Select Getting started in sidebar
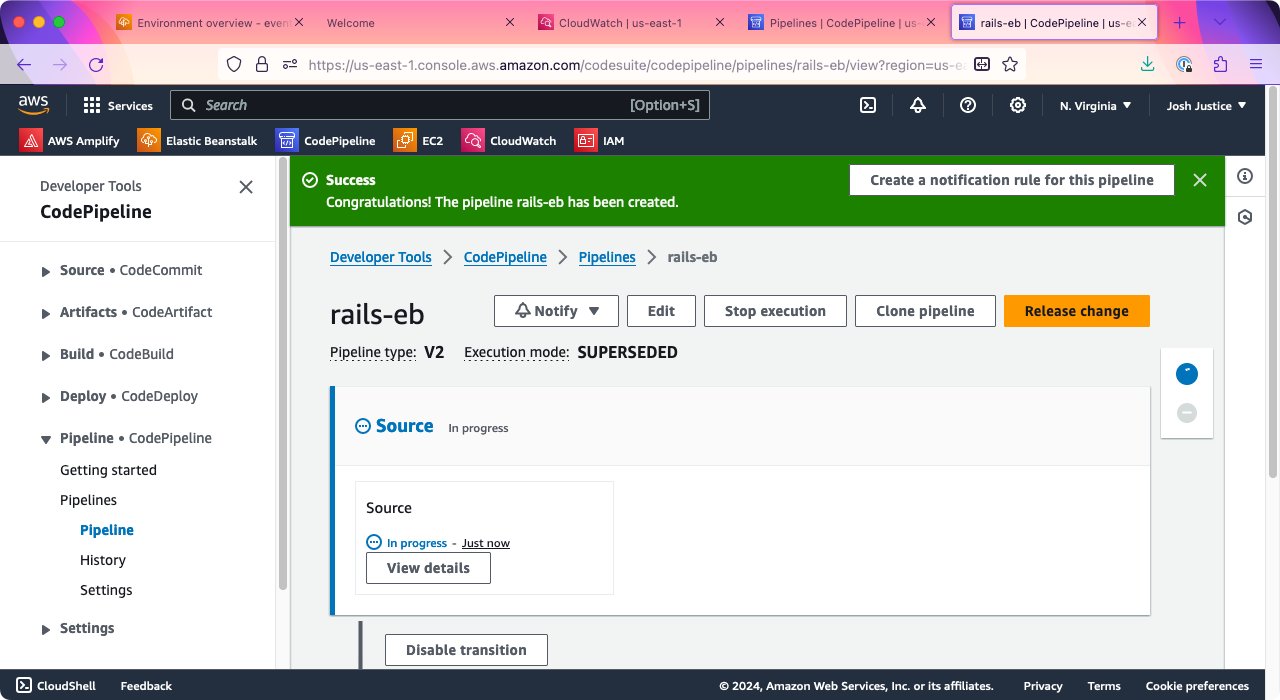 [x=108, y=470]
